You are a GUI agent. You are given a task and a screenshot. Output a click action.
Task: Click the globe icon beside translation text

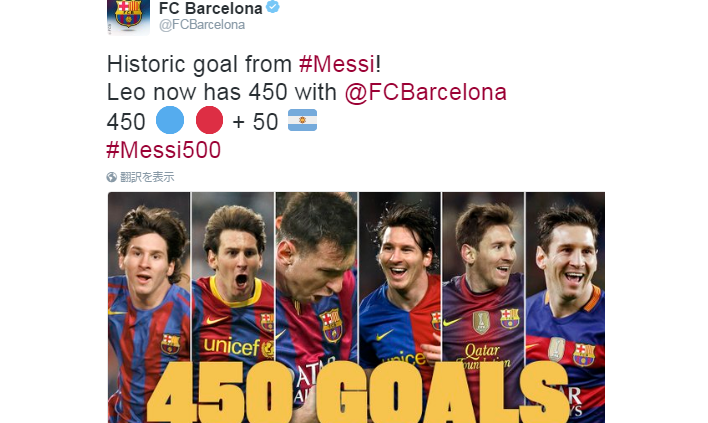pyautogui.click(x=112, y=177)
